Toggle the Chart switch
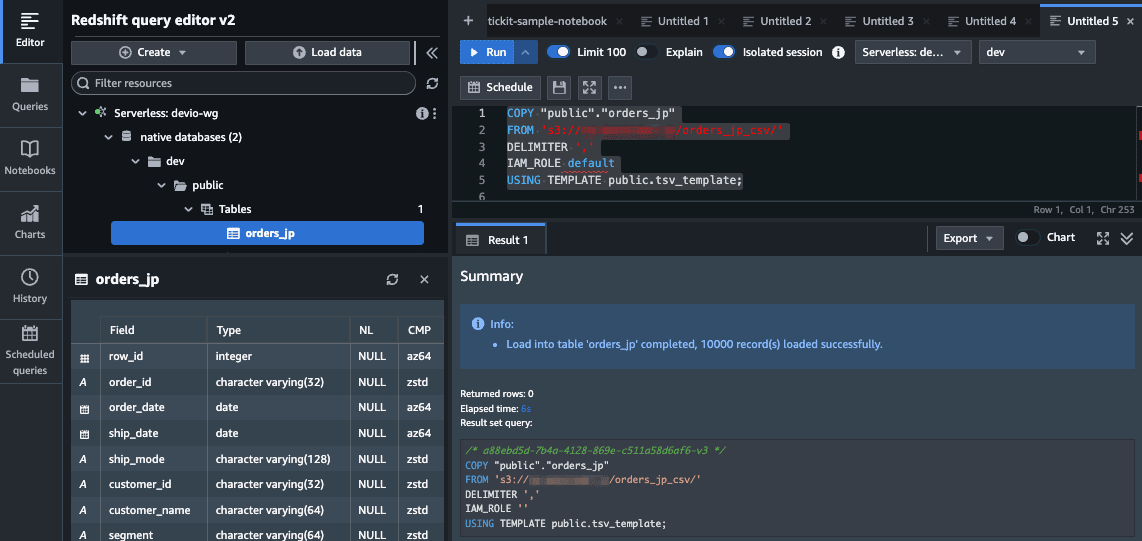Image resolution: width=1142 pixels, height=541 pixels. 1028,237
